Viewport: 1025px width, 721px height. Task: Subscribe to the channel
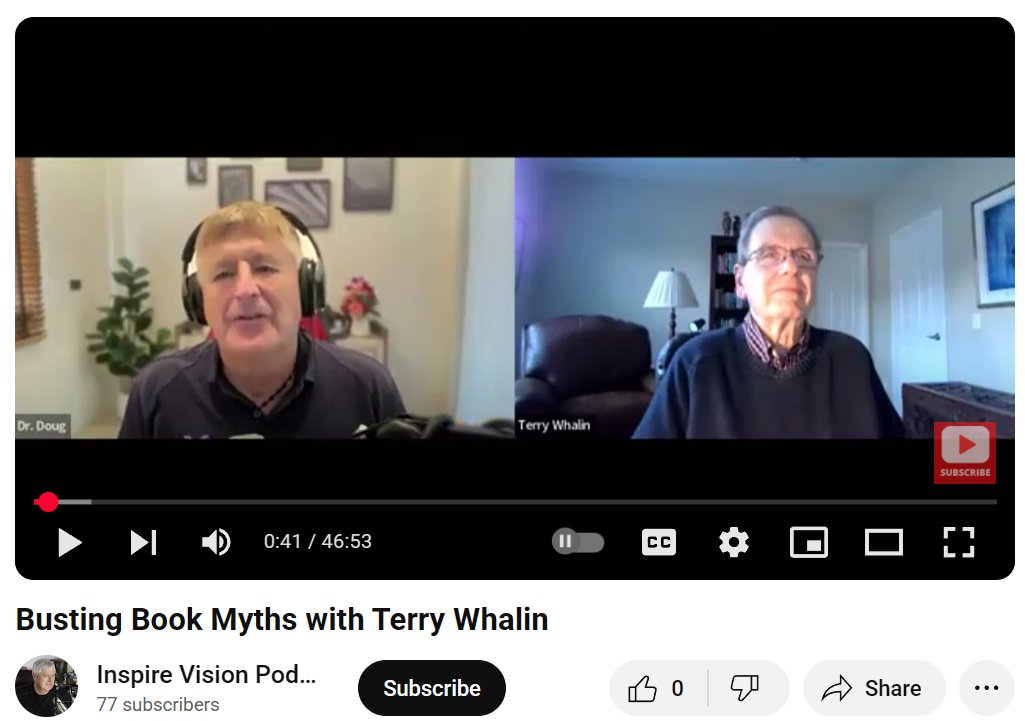tap(431, 688)
